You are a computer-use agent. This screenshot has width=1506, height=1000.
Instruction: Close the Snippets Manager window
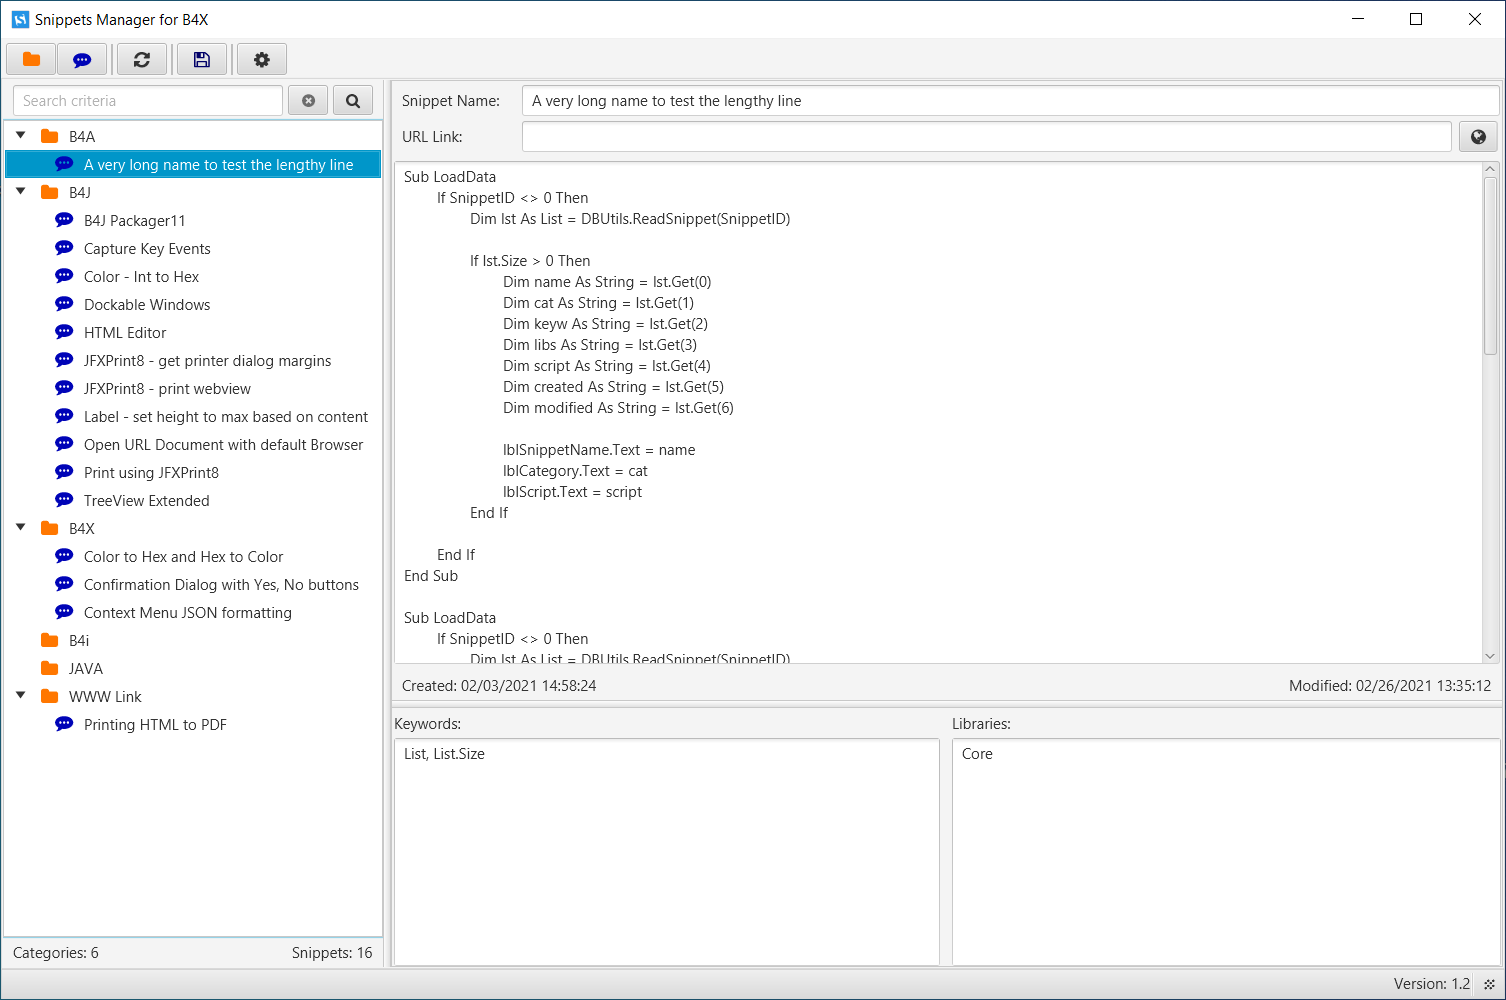(1475, 19)
